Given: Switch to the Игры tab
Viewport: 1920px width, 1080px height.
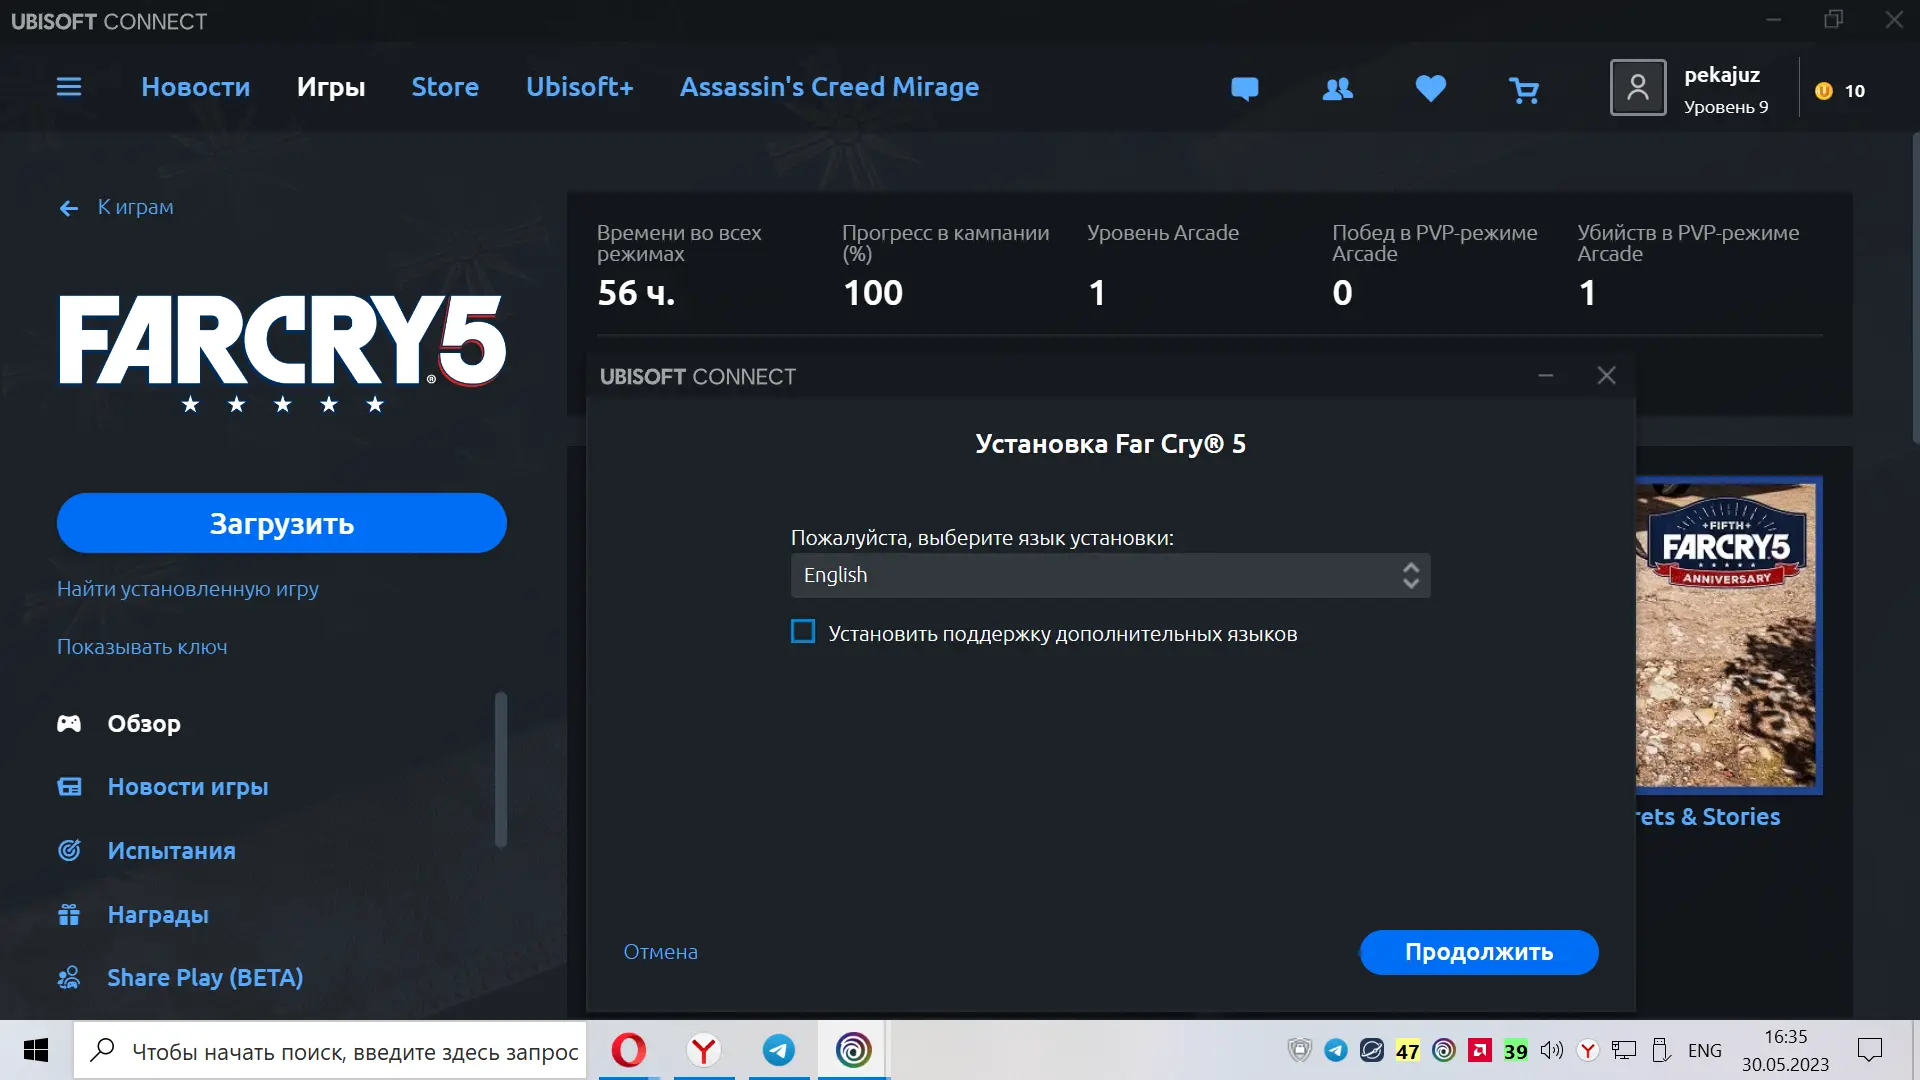Looking at the screenshot, I should pyautogui.click(x=331, y=87).
